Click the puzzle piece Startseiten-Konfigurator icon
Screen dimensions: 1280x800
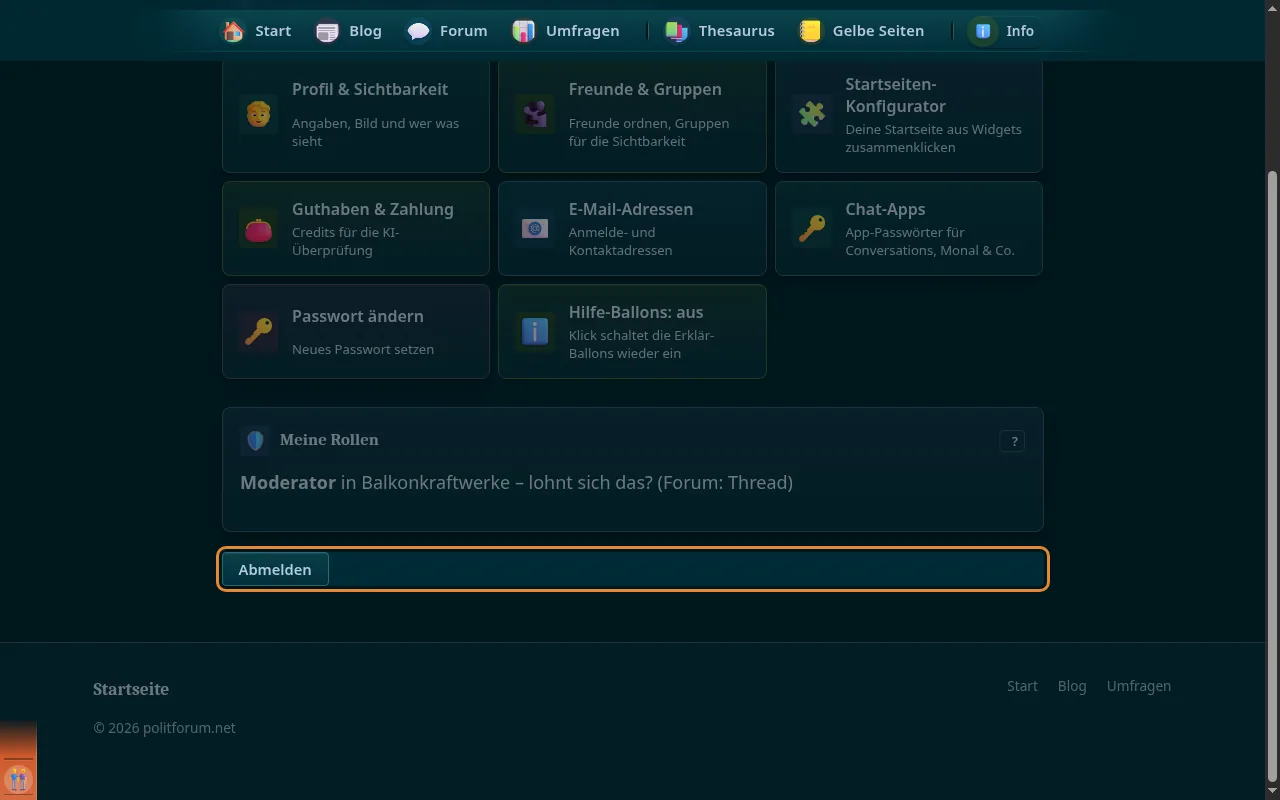812,114
